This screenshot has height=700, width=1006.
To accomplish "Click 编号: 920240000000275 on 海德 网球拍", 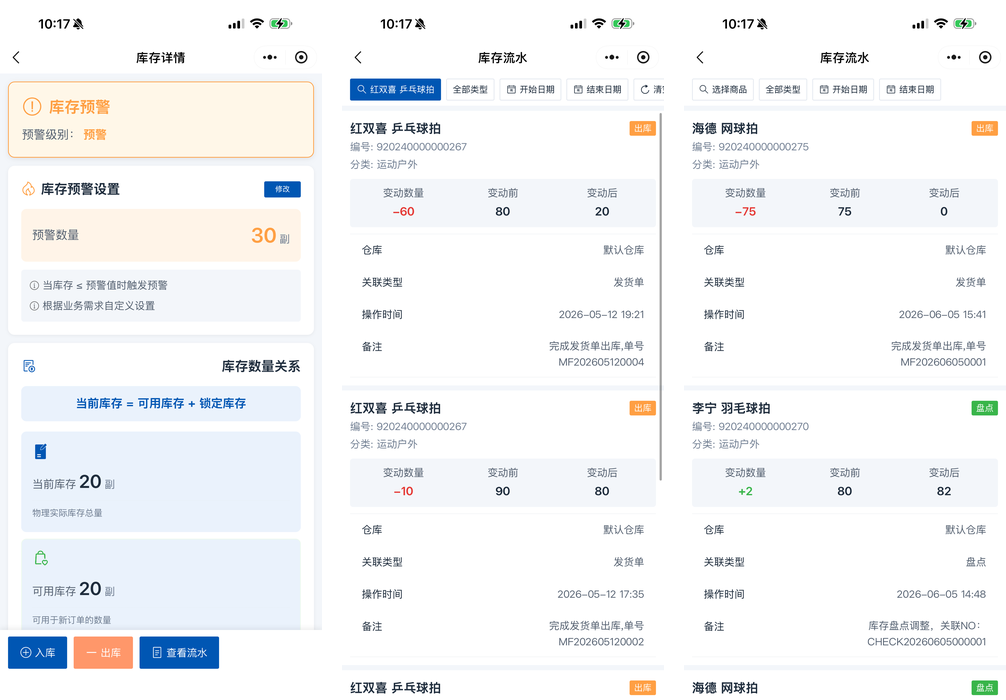I will click(751, 147).
